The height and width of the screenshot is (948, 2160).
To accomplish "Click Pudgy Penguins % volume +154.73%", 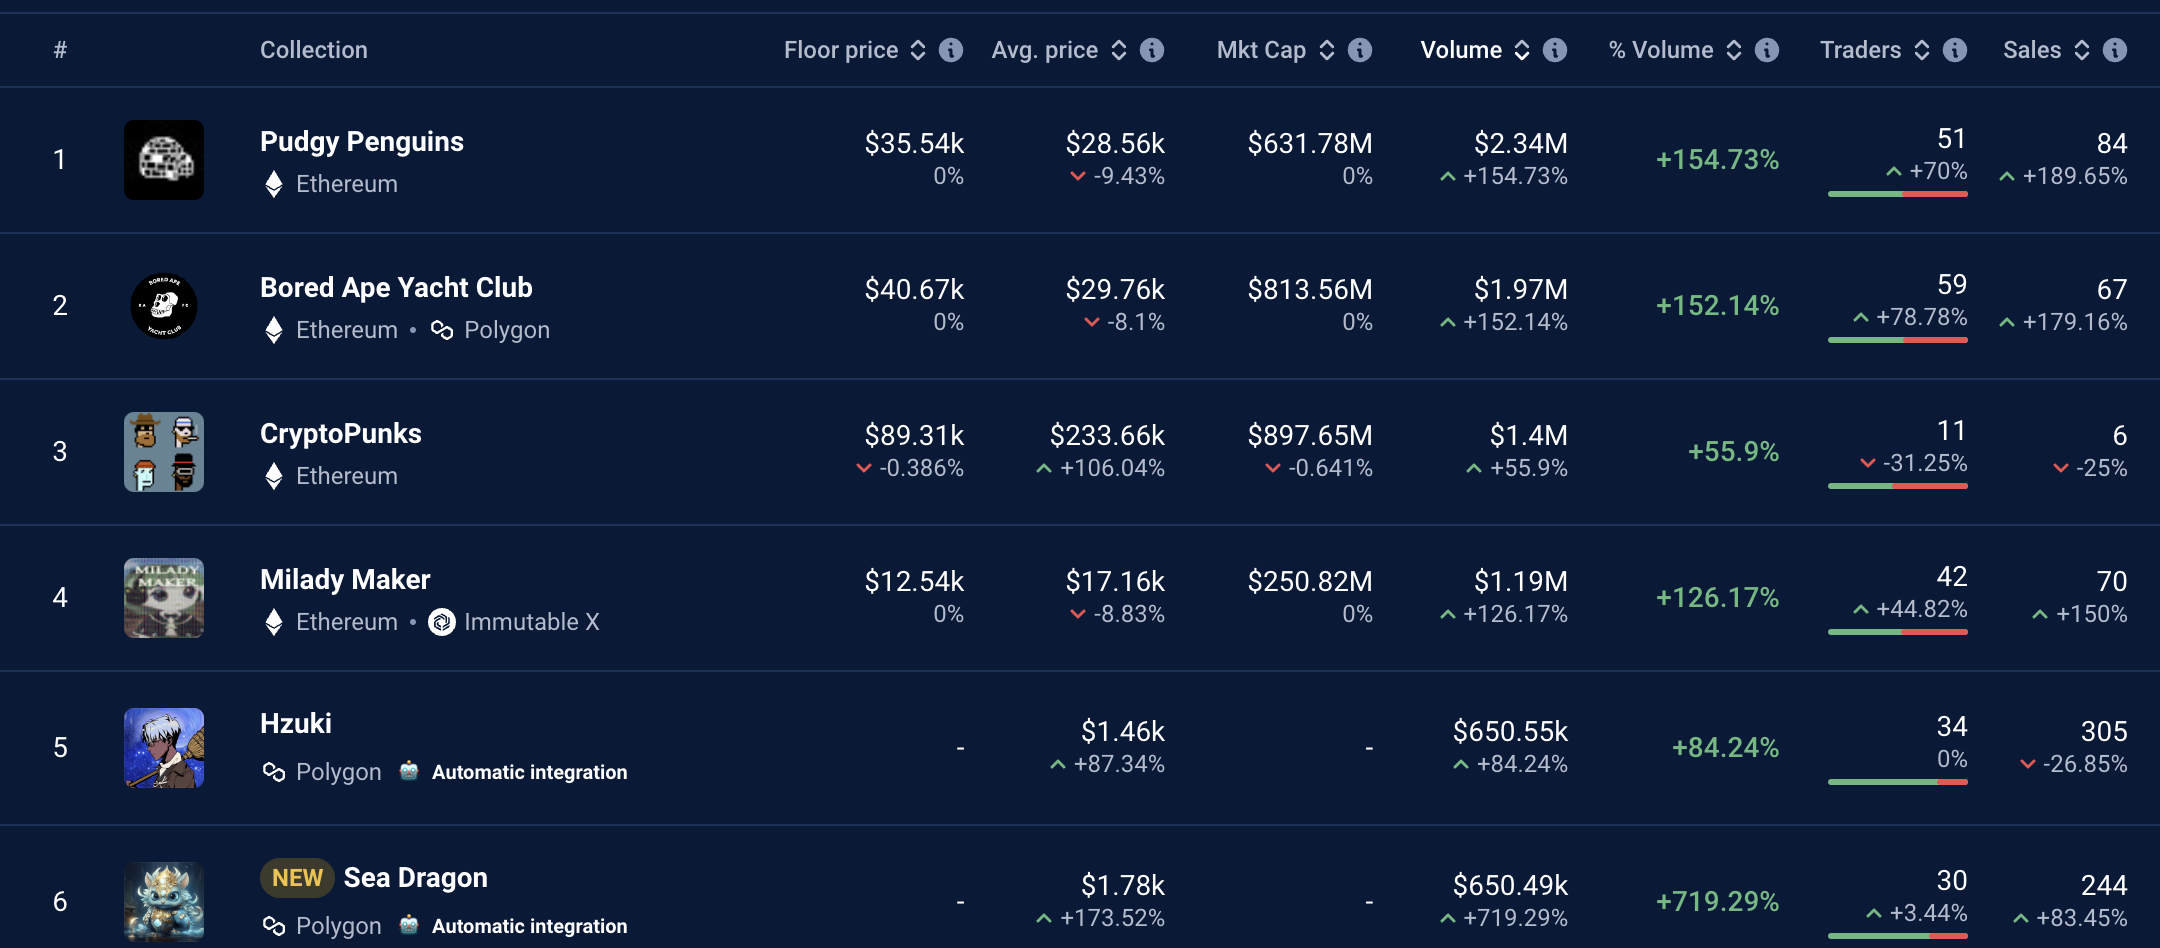I will pyautogui.click(x=1717, y=160).
